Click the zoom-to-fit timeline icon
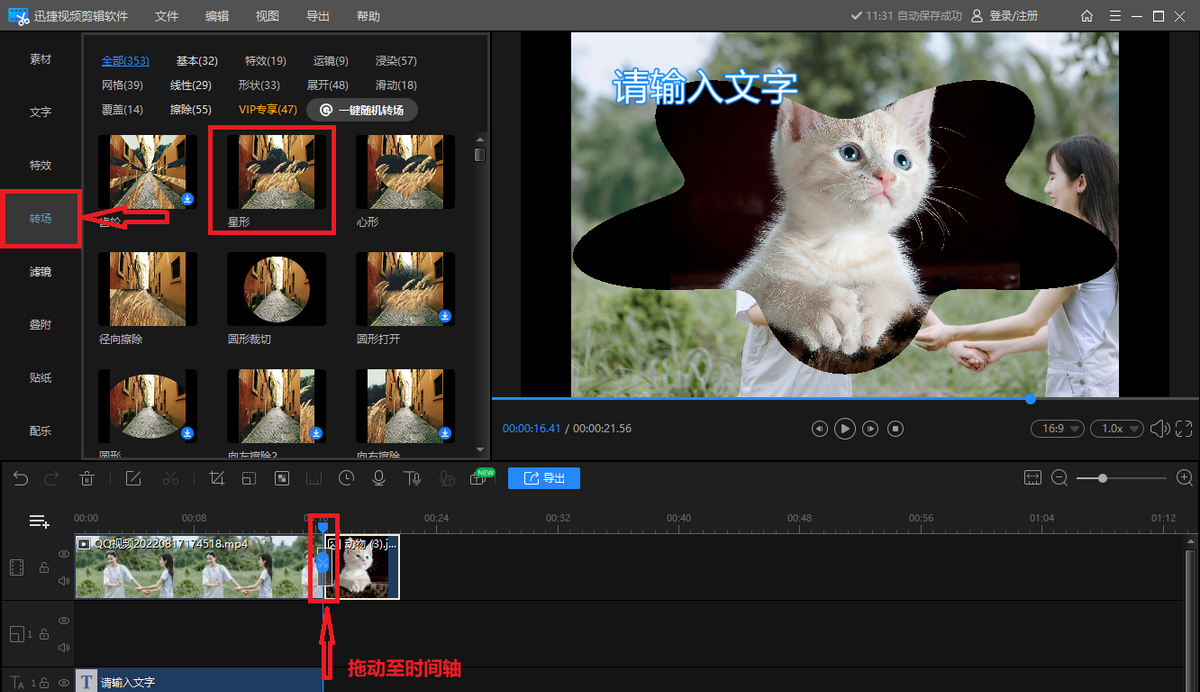This screenshot has width=1200, height=692. [x=1033, y=479]
